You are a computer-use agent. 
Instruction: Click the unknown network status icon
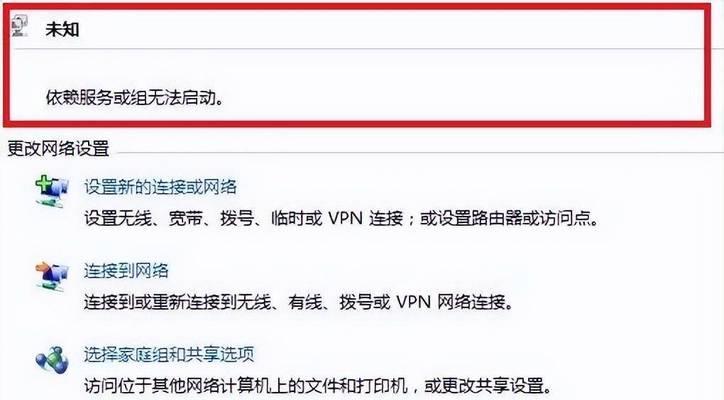(19, 25)
